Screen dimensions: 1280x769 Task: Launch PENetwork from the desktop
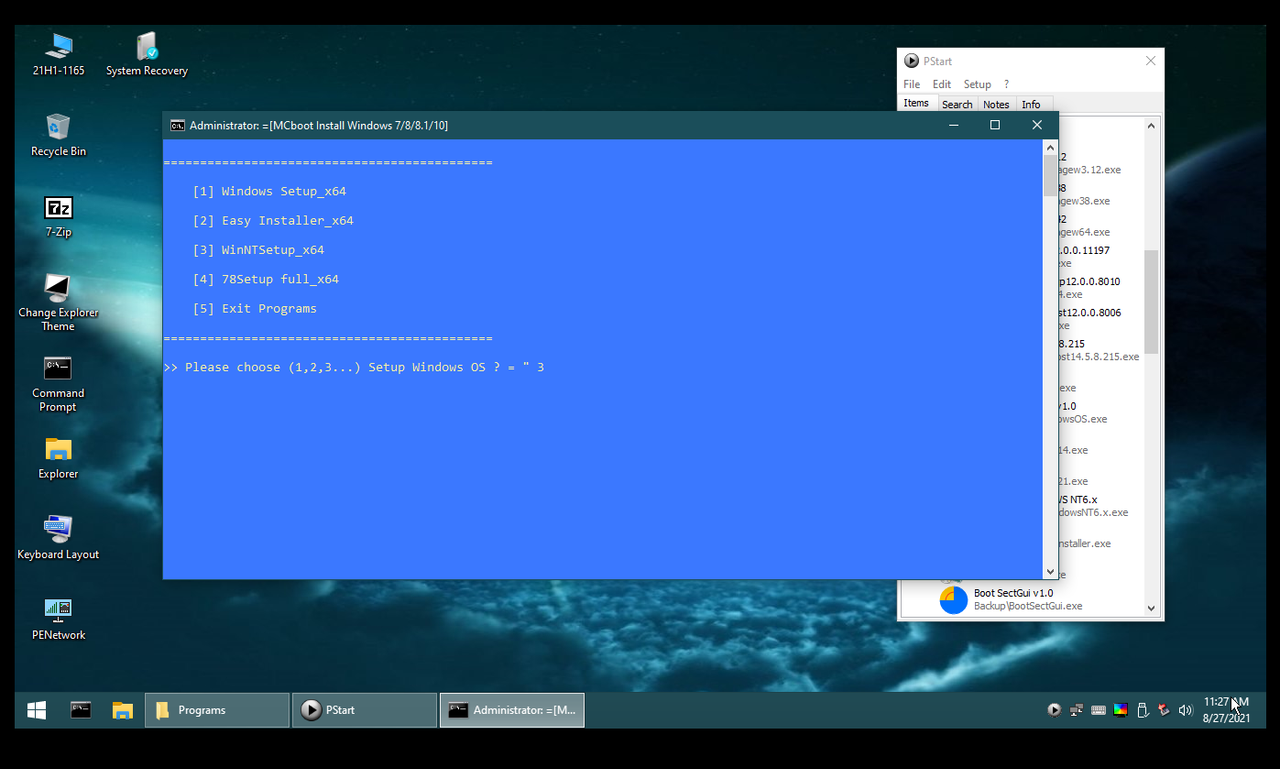58,620
